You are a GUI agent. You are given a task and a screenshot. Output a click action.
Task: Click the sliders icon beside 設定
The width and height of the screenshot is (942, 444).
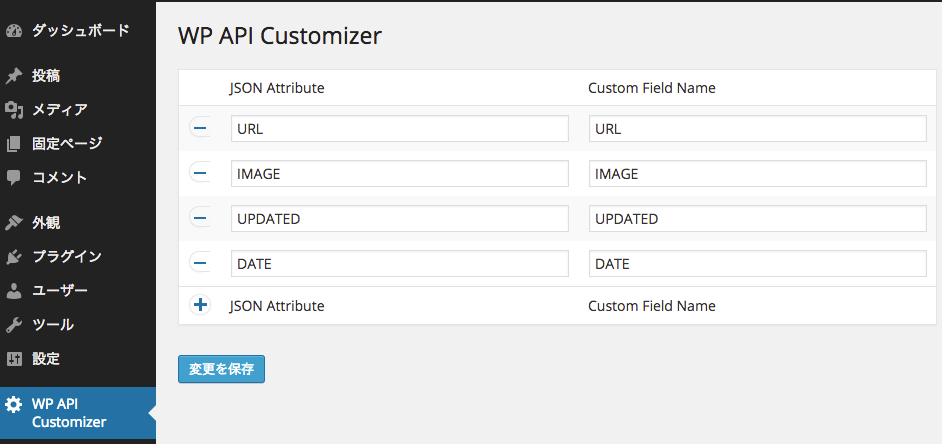[x=13, y=359]
